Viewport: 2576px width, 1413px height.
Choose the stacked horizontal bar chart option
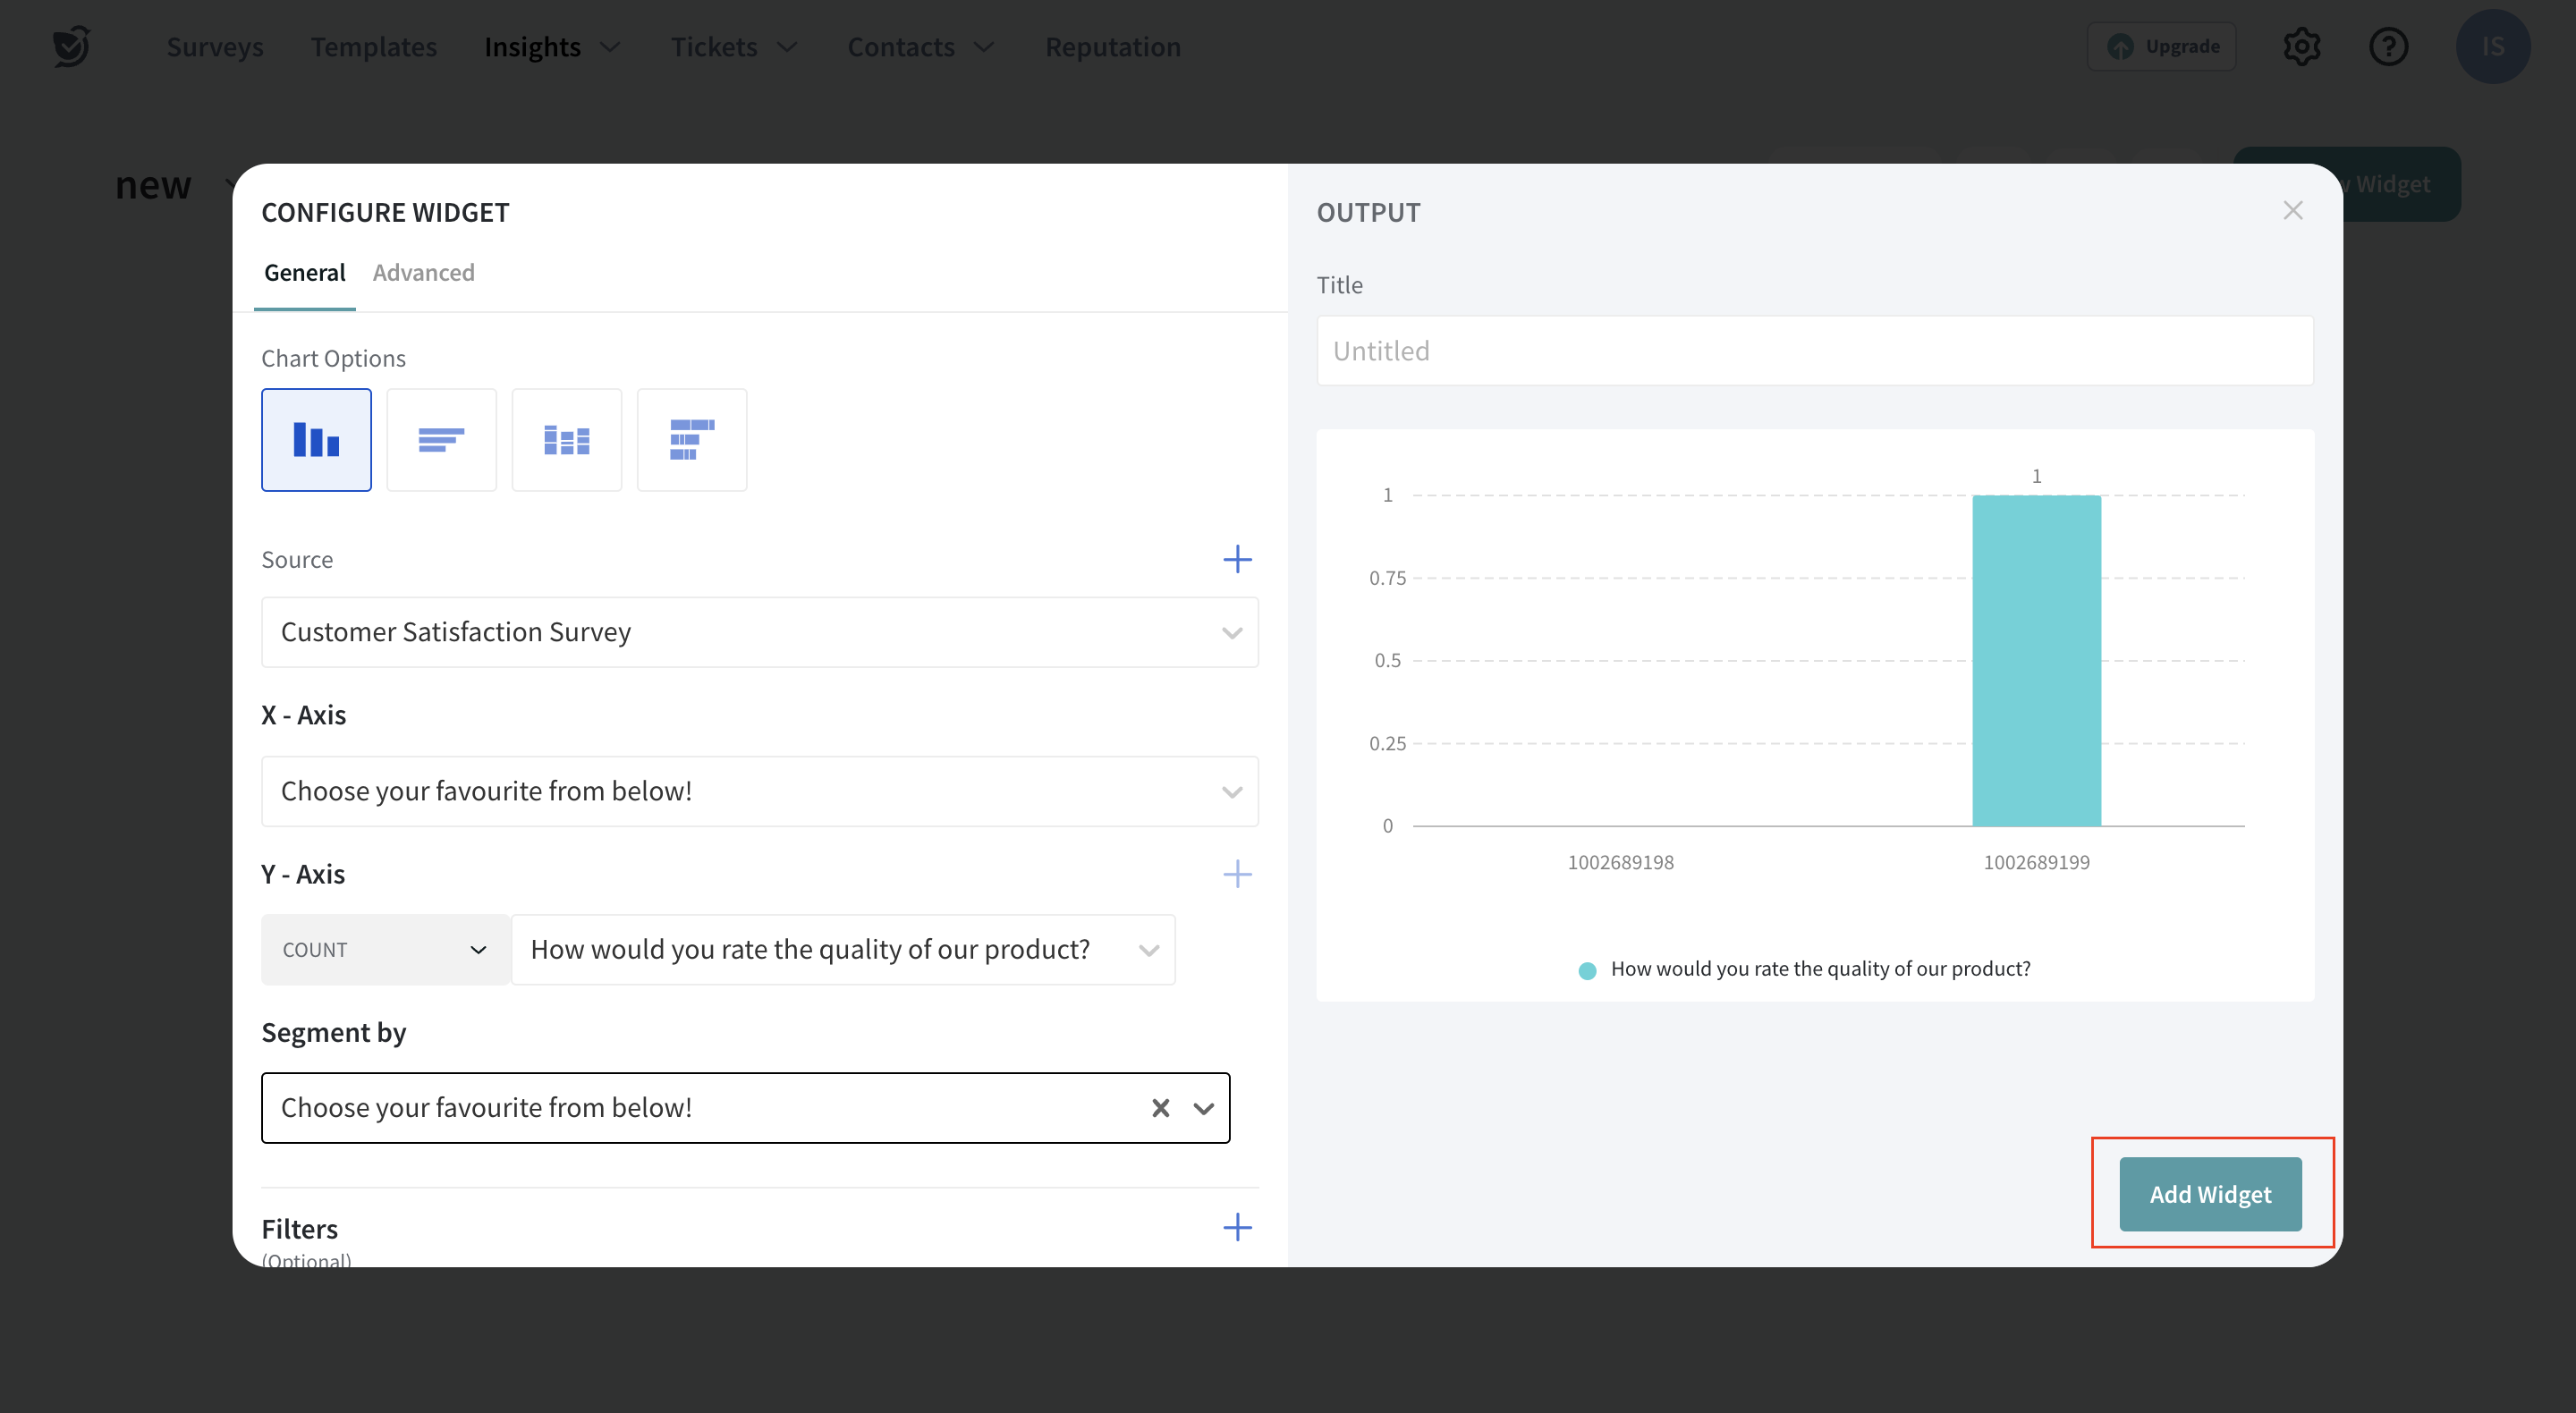pyautogui.click(x=691, y=440)
